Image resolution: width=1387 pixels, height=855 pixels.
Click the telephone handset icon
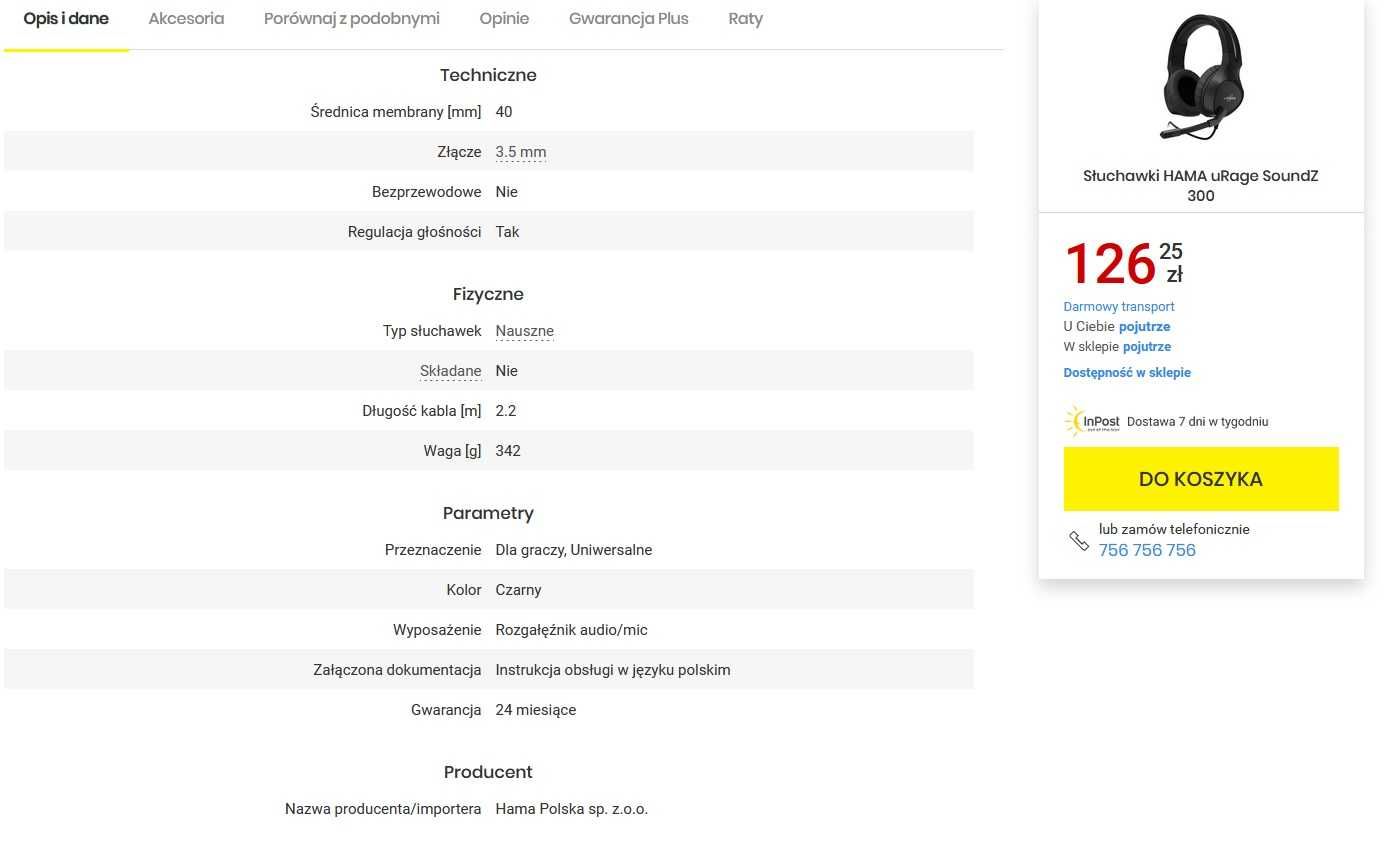(1078, 541)
